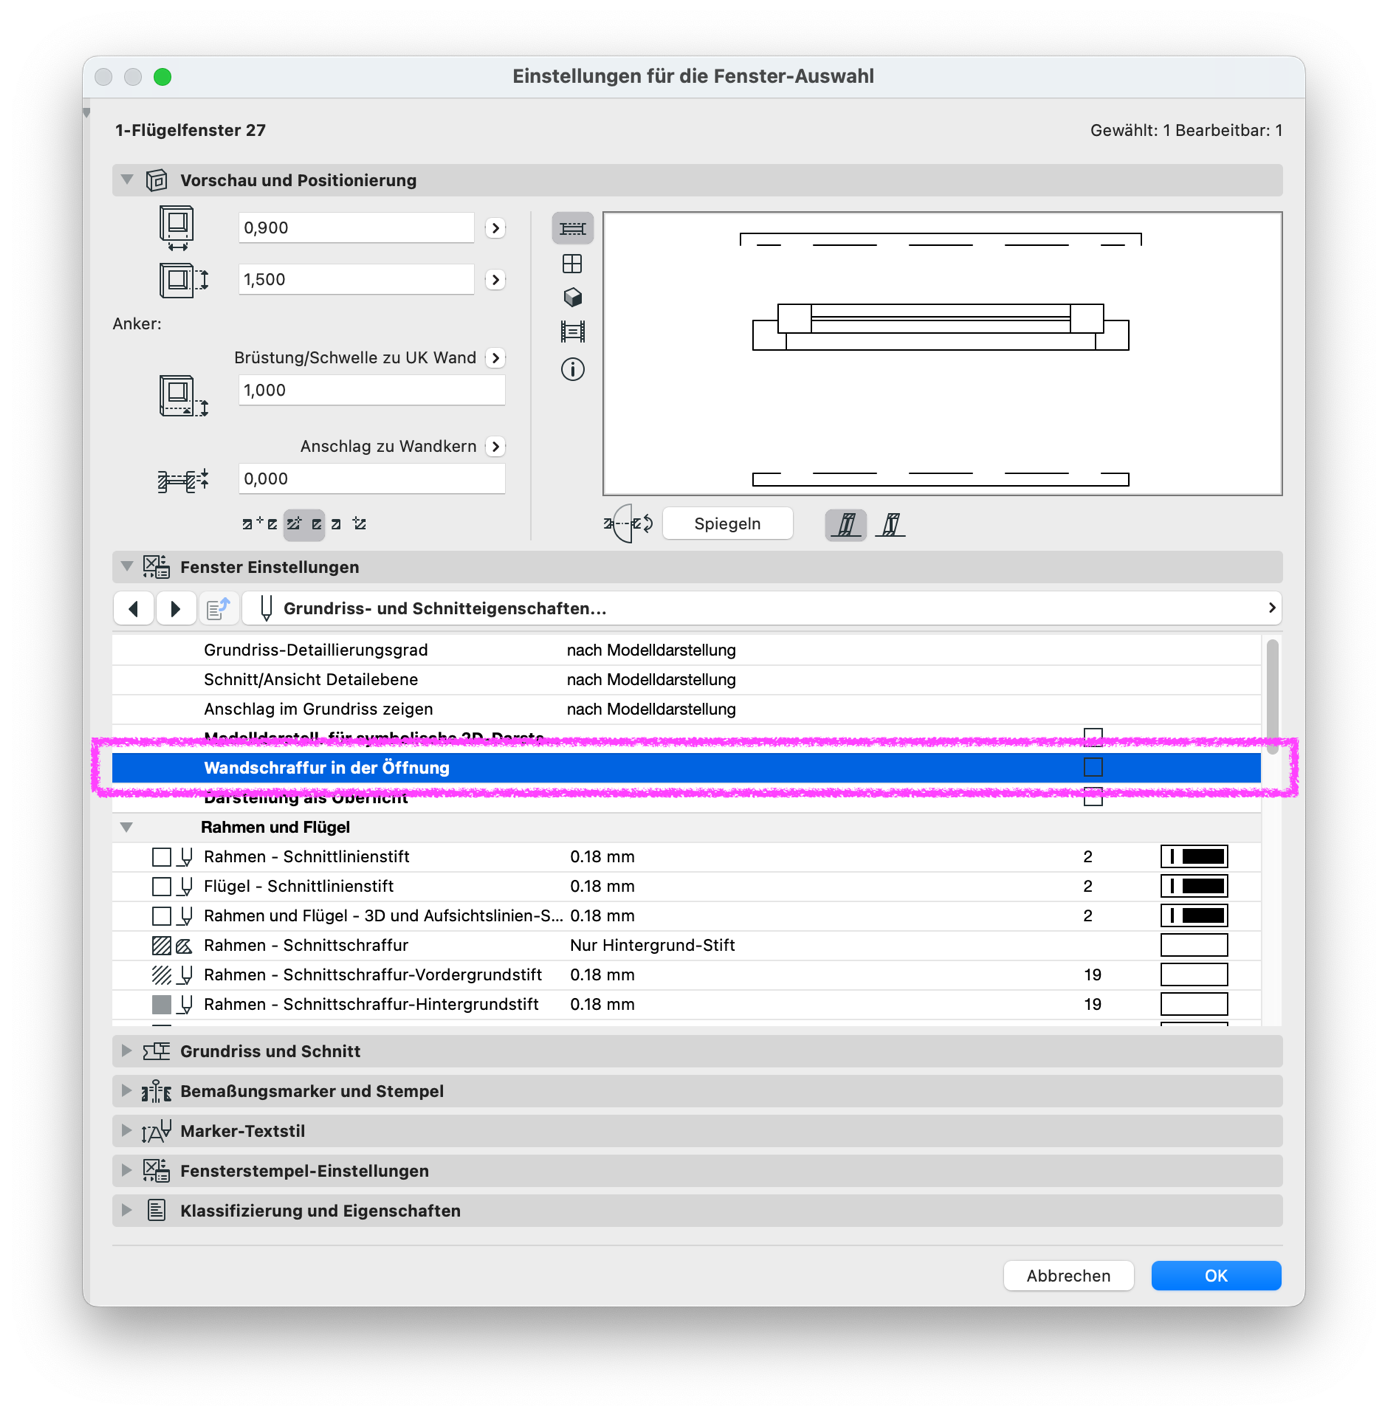Go to next settings page arrow
Viewport: 1388px width, 1416px height.
(x=175, y=609)
